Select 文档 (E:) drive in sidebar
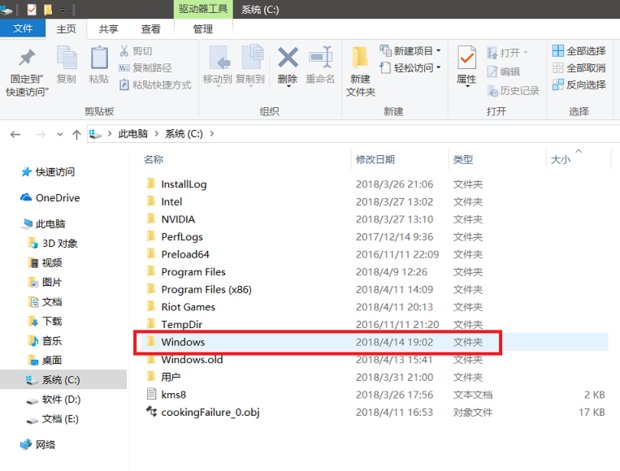620x471 pixels. 53,419
